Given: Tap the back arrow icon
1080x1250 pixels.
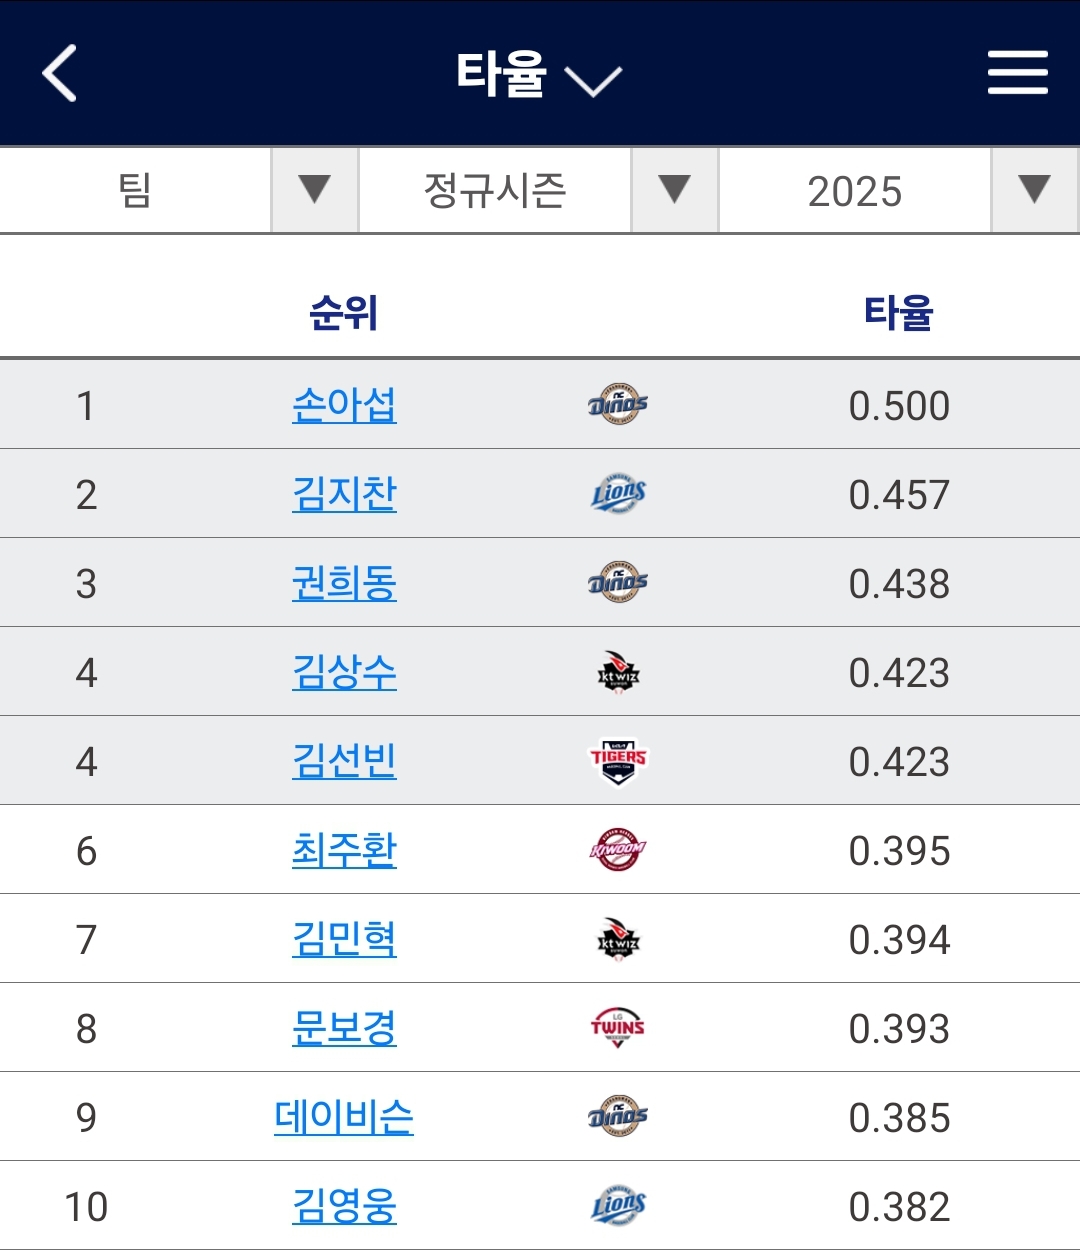Looking at the screenshot, I should click(x=60, y=73).
